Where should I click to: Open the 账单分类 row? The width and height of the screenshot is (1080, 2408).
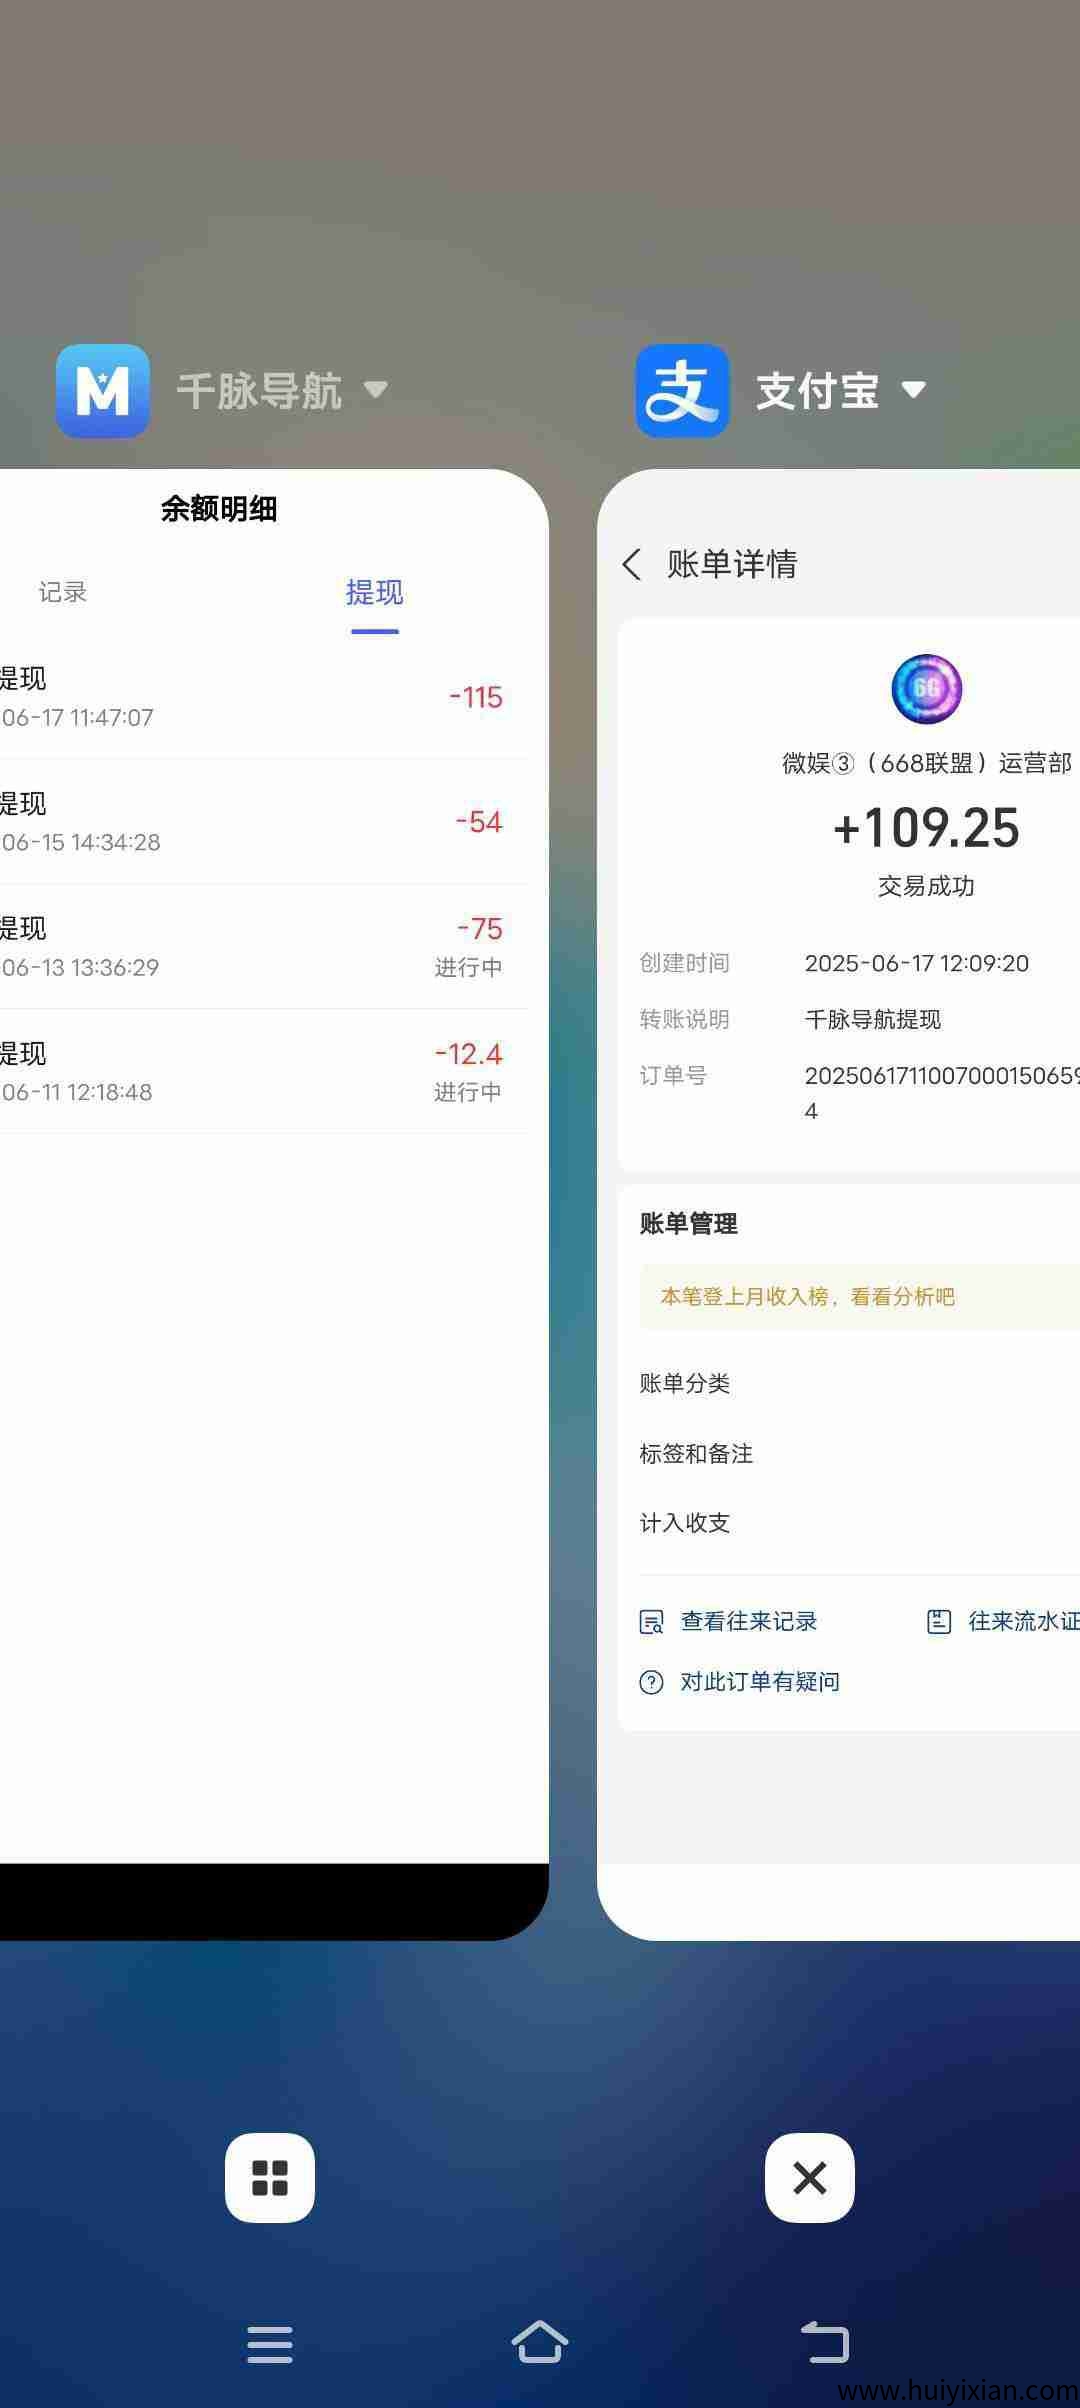(860, 1384)
